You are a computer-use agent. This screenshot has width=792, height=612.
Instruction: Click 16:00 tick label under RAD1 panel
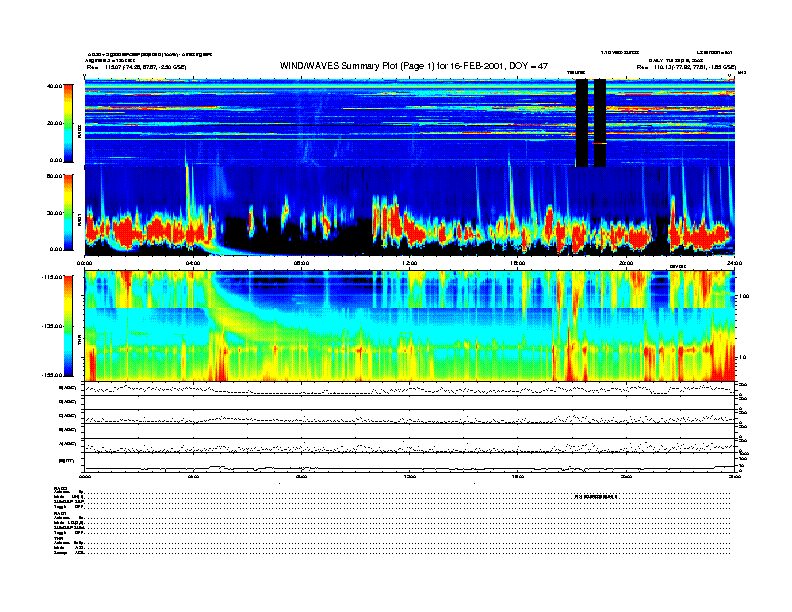click(x=518, y=263)
